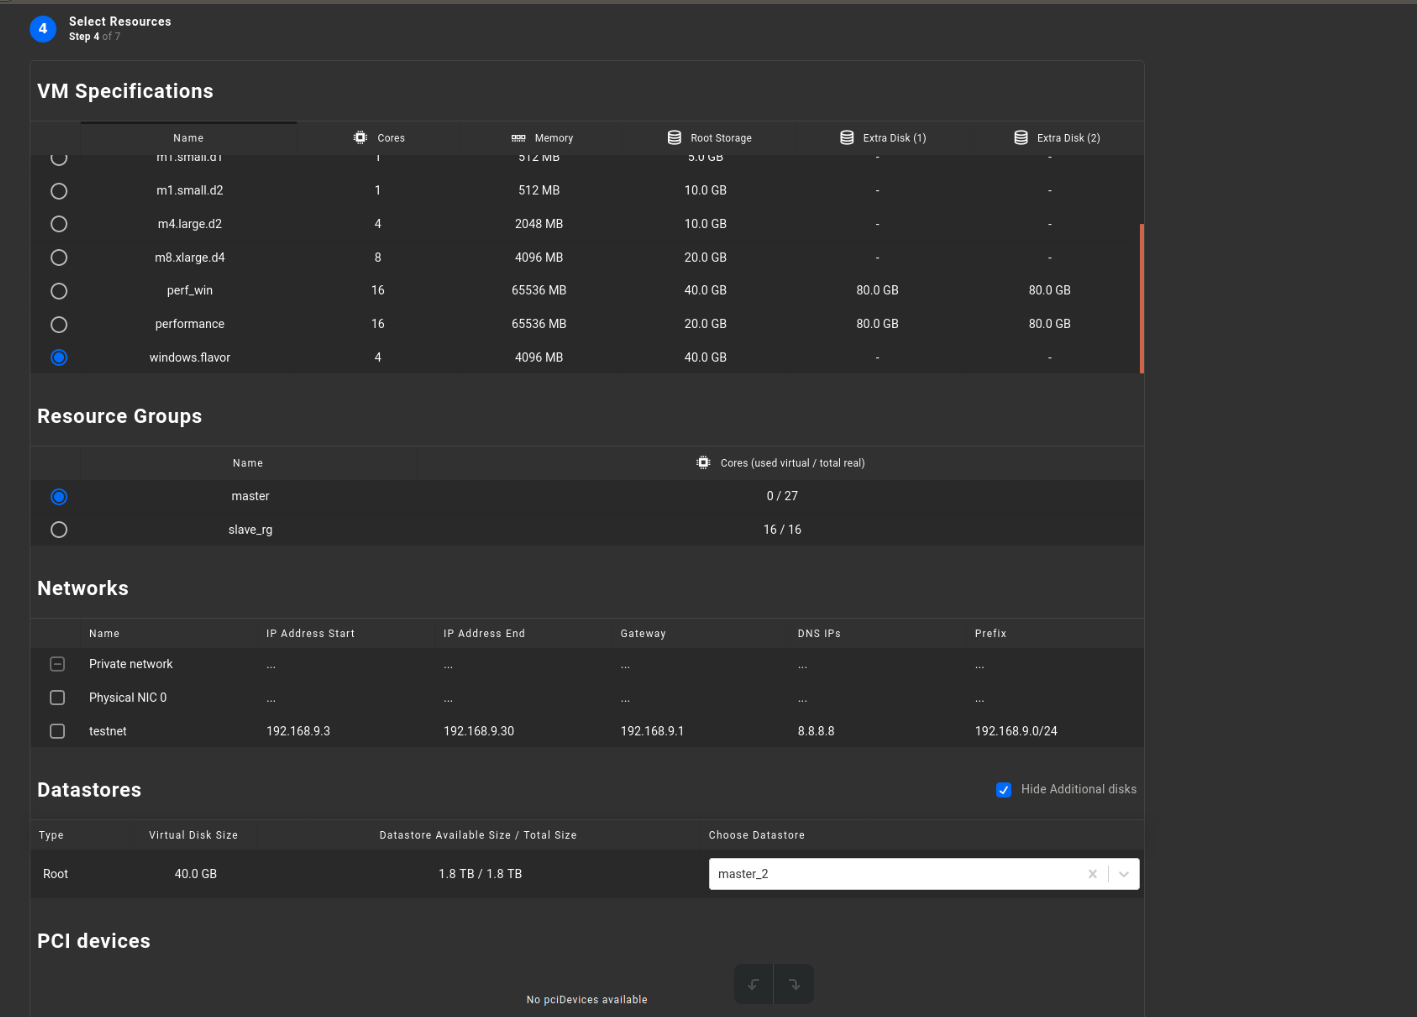Click the testnet network name
1417x1017 pixels.
point(108,731)
